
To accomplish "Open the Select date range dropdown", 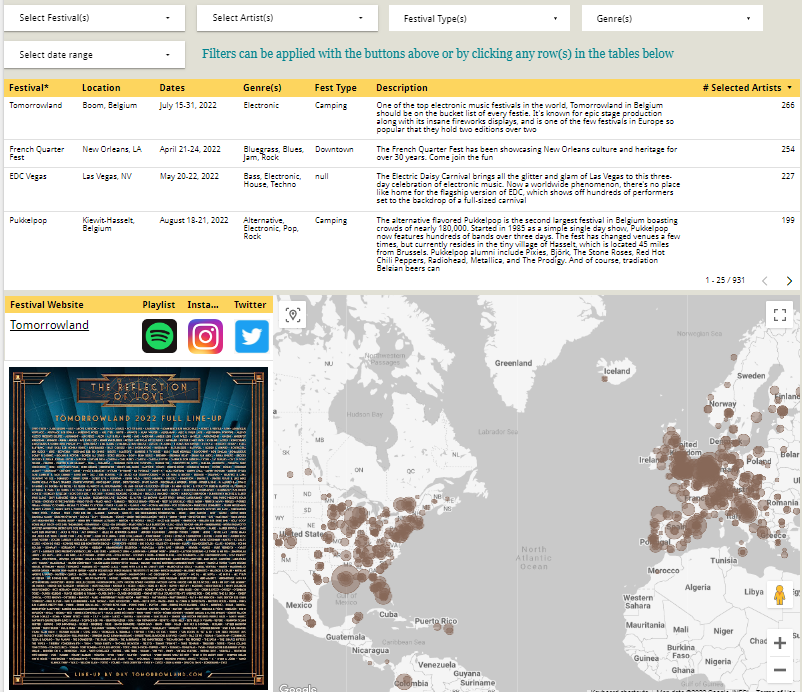I will pyautogui.click(x=94, y=55).
